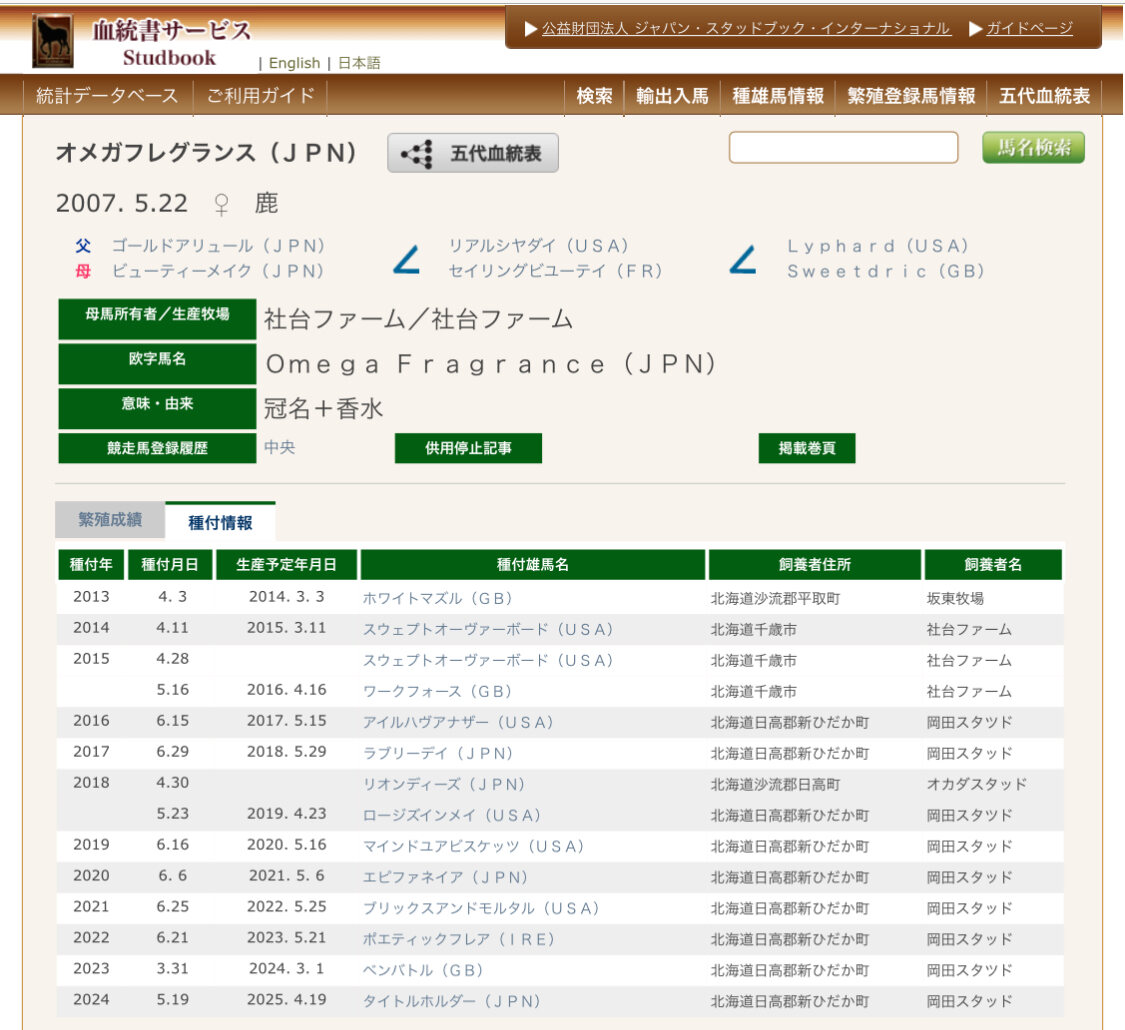This screenshot has width=1125, height=1030.
Task: Click the 馬名検索 search button
Action: [x=1033, y=147]
